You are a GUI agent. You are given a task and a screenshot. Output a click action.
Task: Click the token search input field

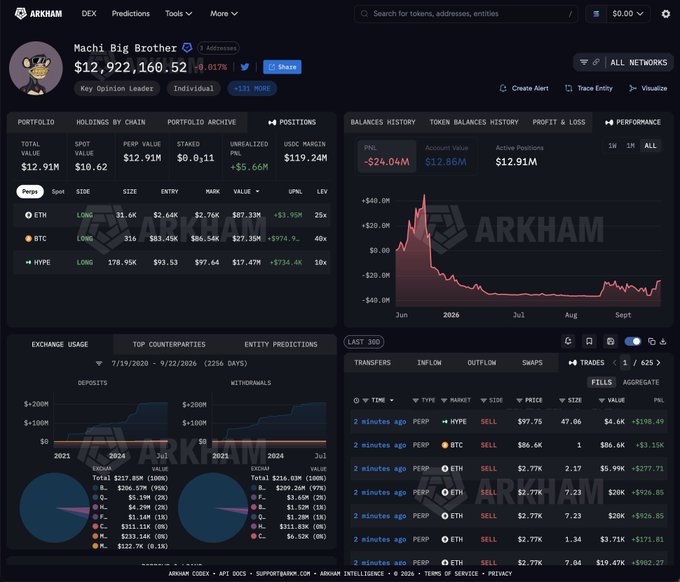[x=465, y=13]
